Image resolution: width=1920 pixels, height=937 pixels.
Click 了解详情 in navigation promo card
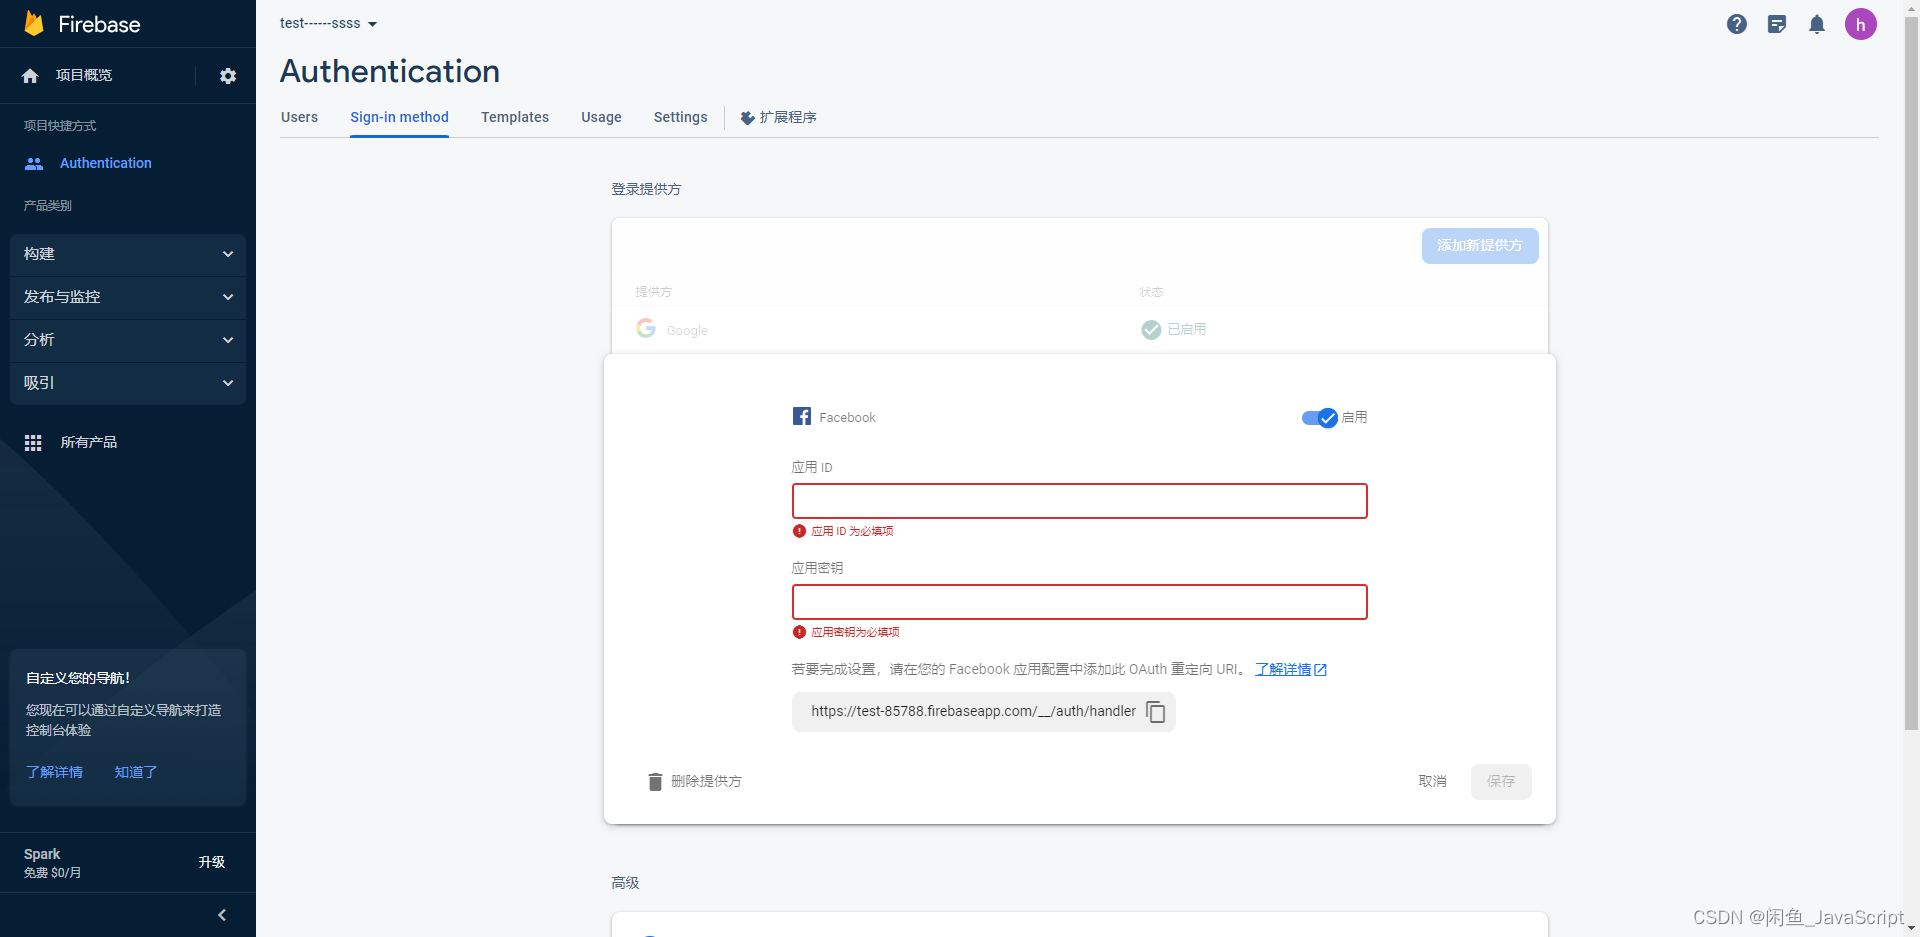(x=54, y=772)
